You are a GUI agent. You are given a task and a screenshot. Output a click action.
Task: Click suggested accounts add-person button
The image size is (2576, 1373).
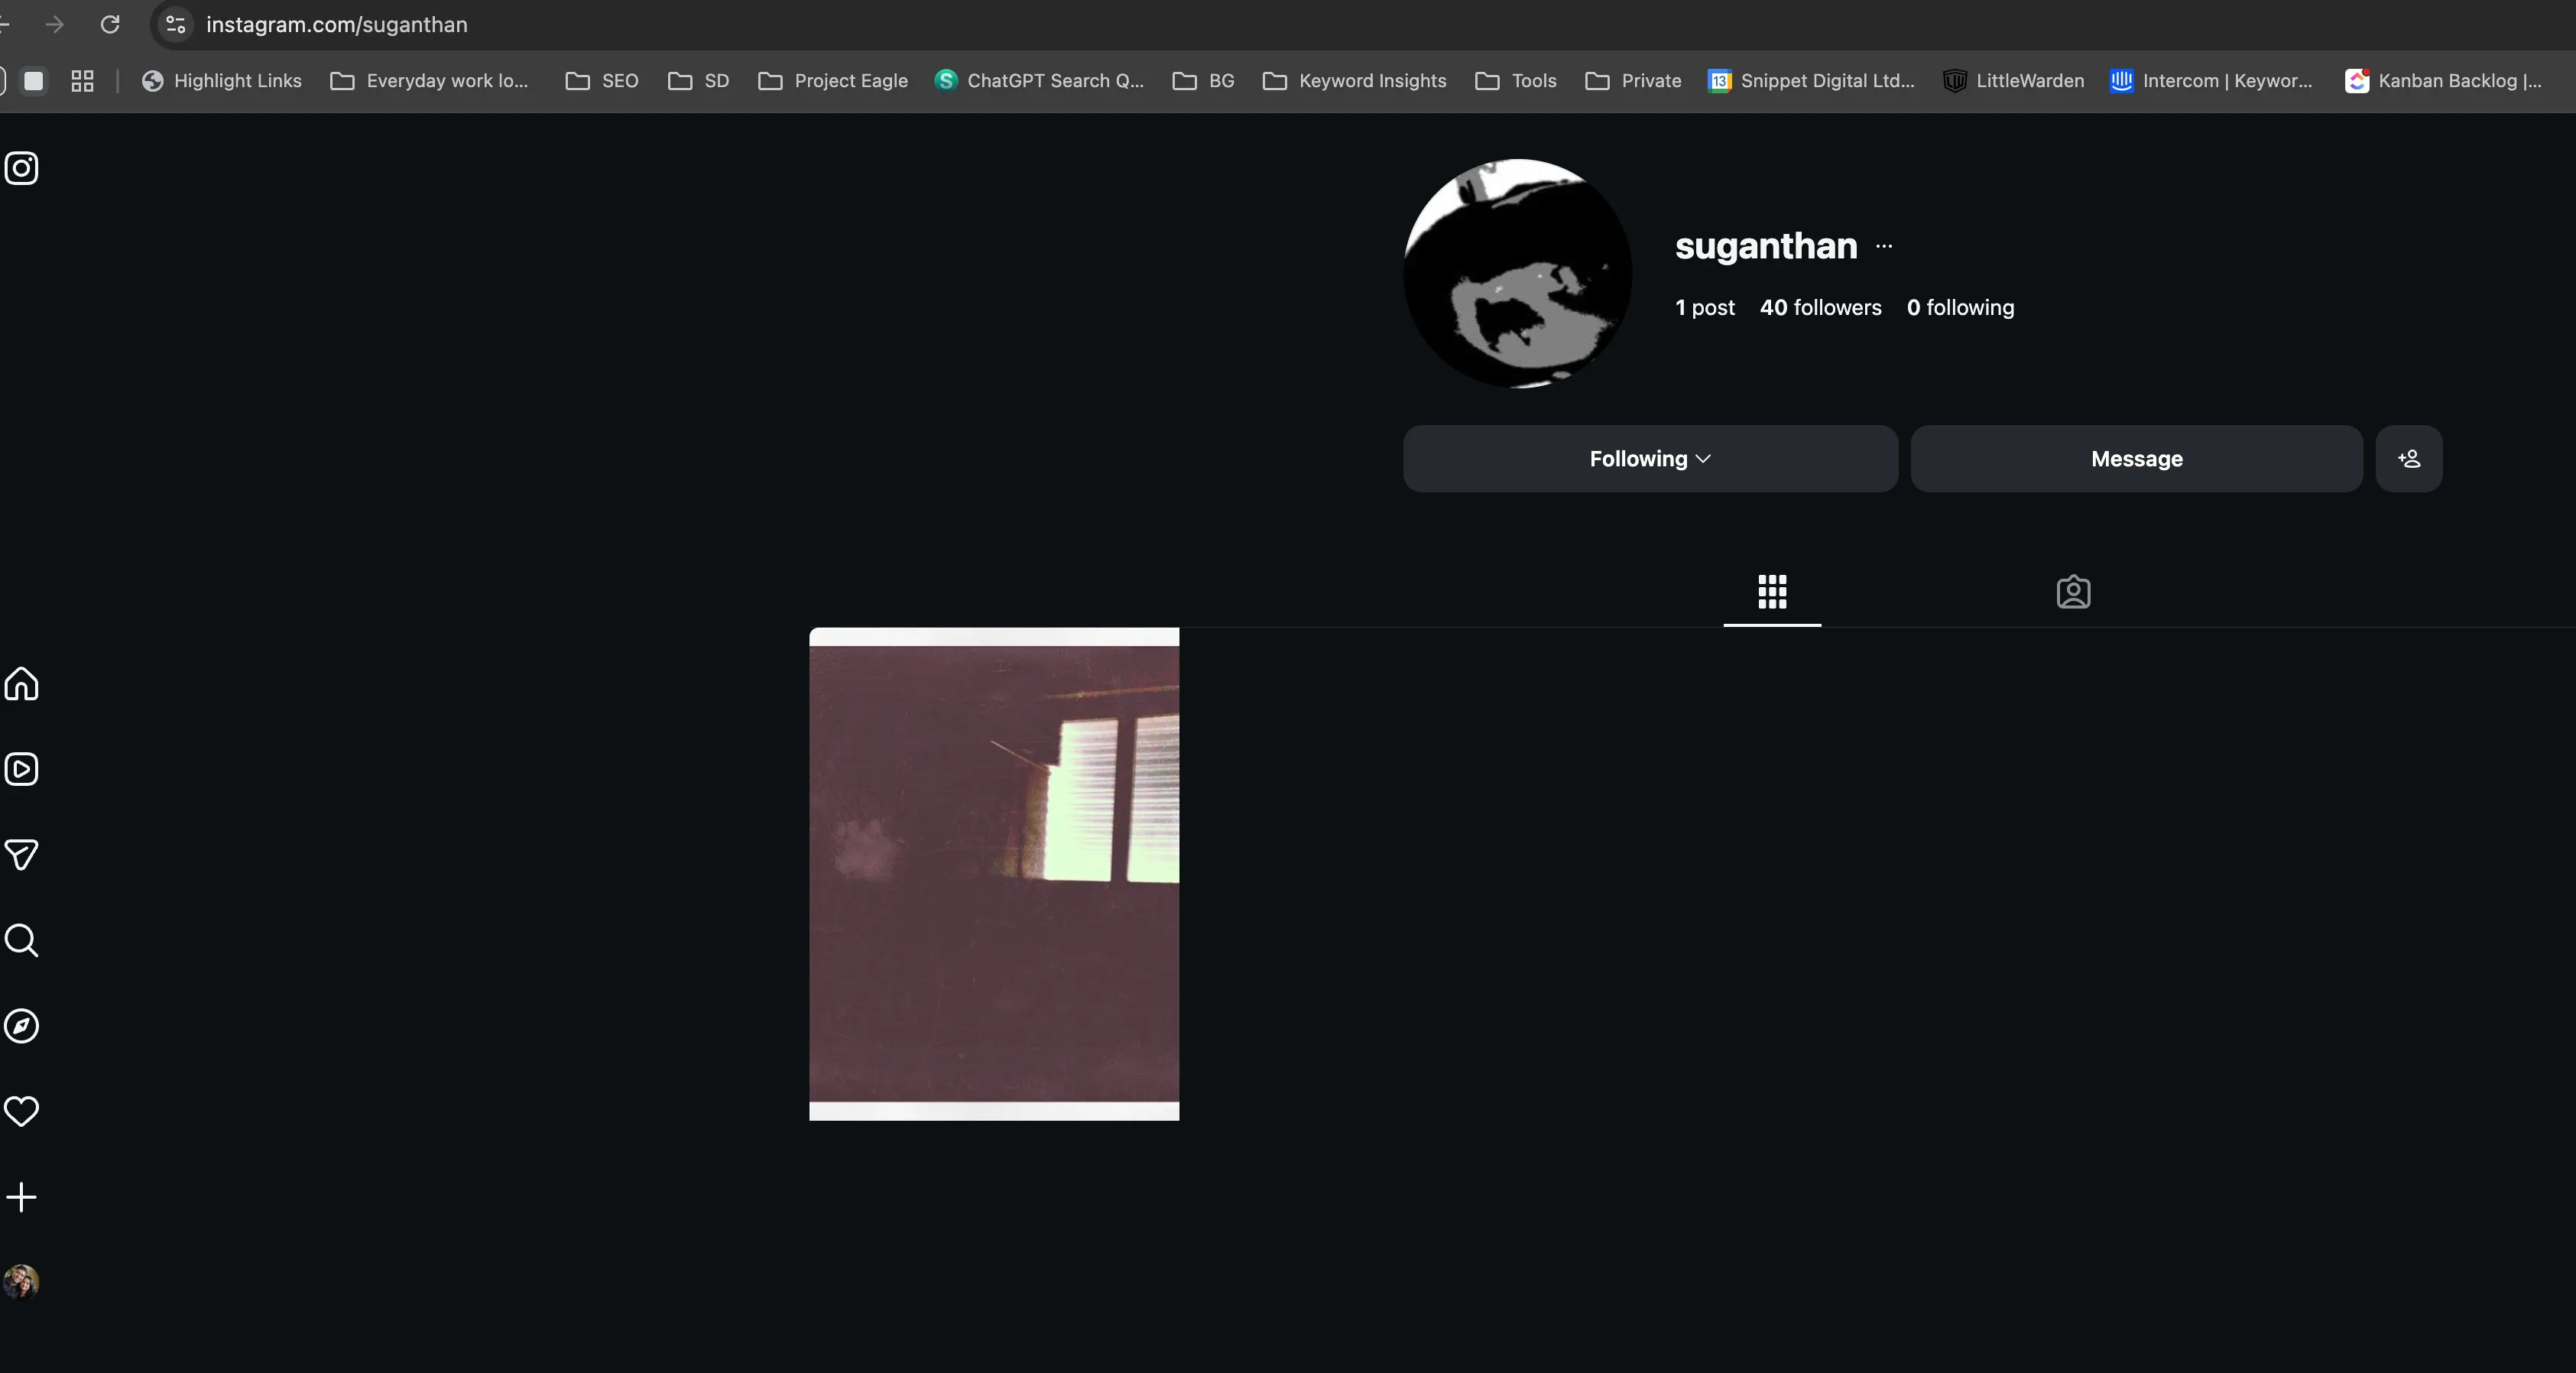[2408, 459]
